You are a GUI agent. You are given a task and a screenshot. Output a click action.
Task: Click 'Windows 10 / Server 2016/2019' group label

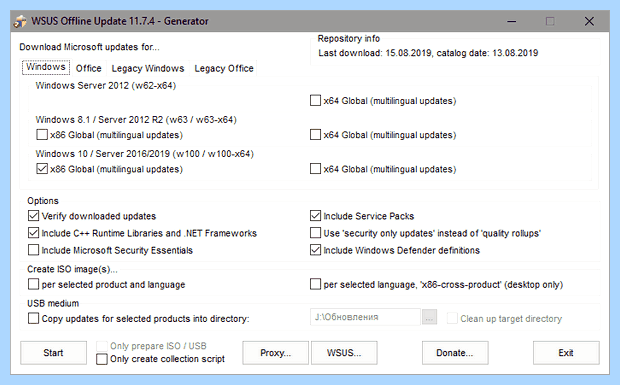145,154
